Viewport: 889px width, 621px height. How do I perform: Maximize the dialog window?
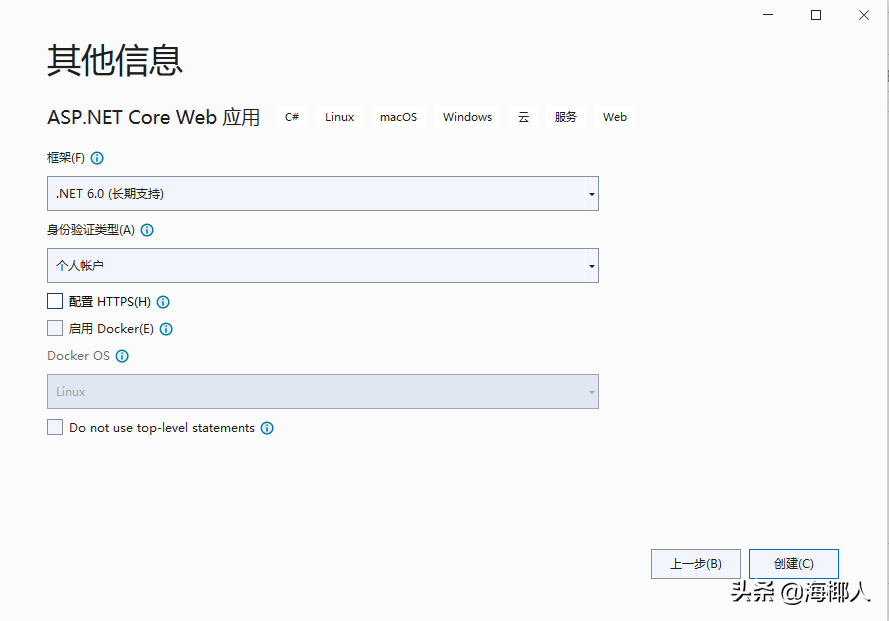(816, 15)
